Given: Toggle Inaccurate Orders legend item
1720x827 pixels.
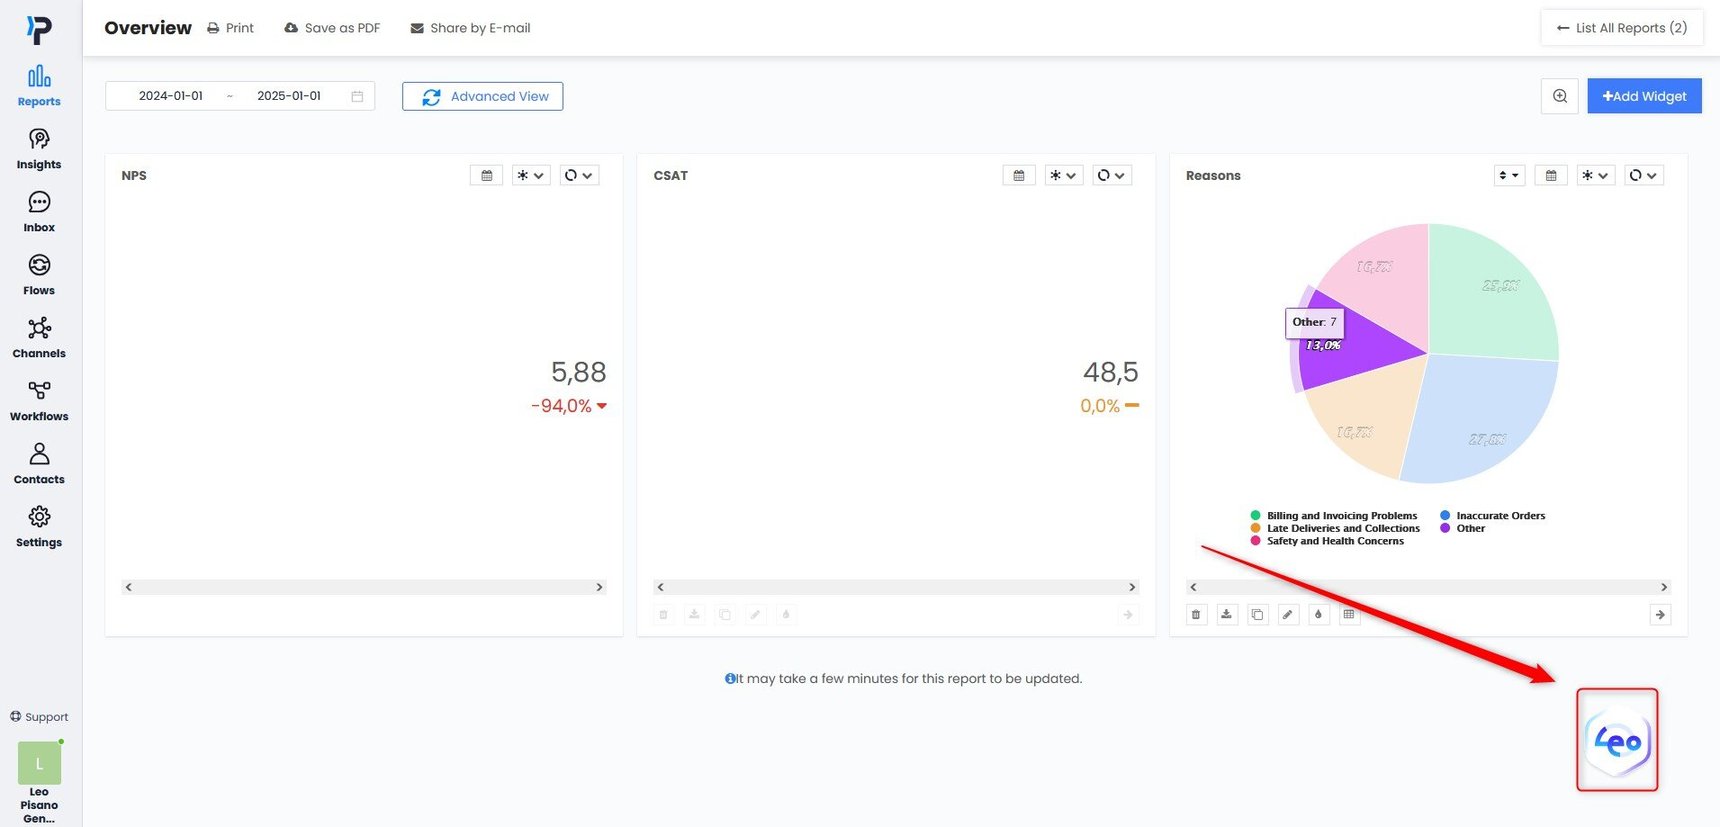Looking at the screenshot, I should [1493, 516].
